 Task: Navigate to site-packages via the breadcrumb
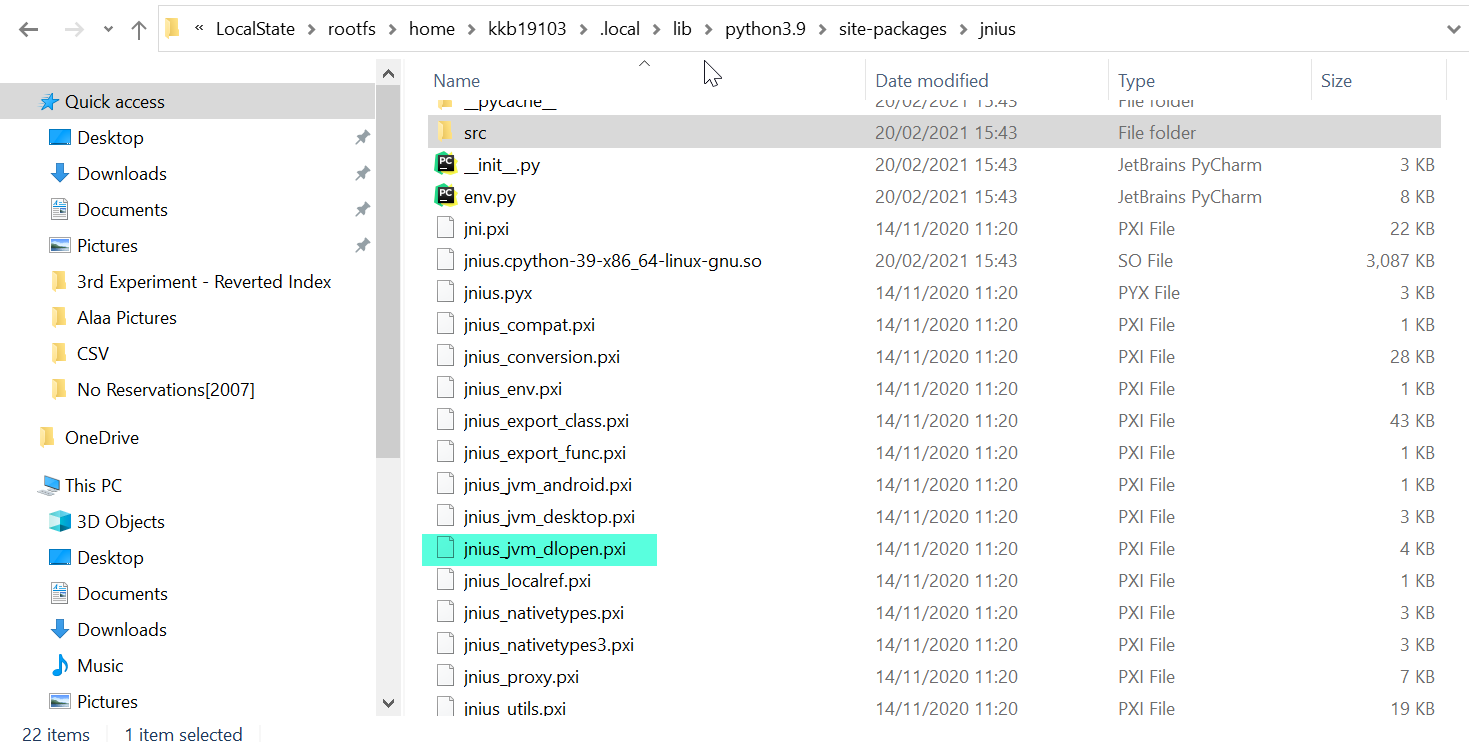892,29
